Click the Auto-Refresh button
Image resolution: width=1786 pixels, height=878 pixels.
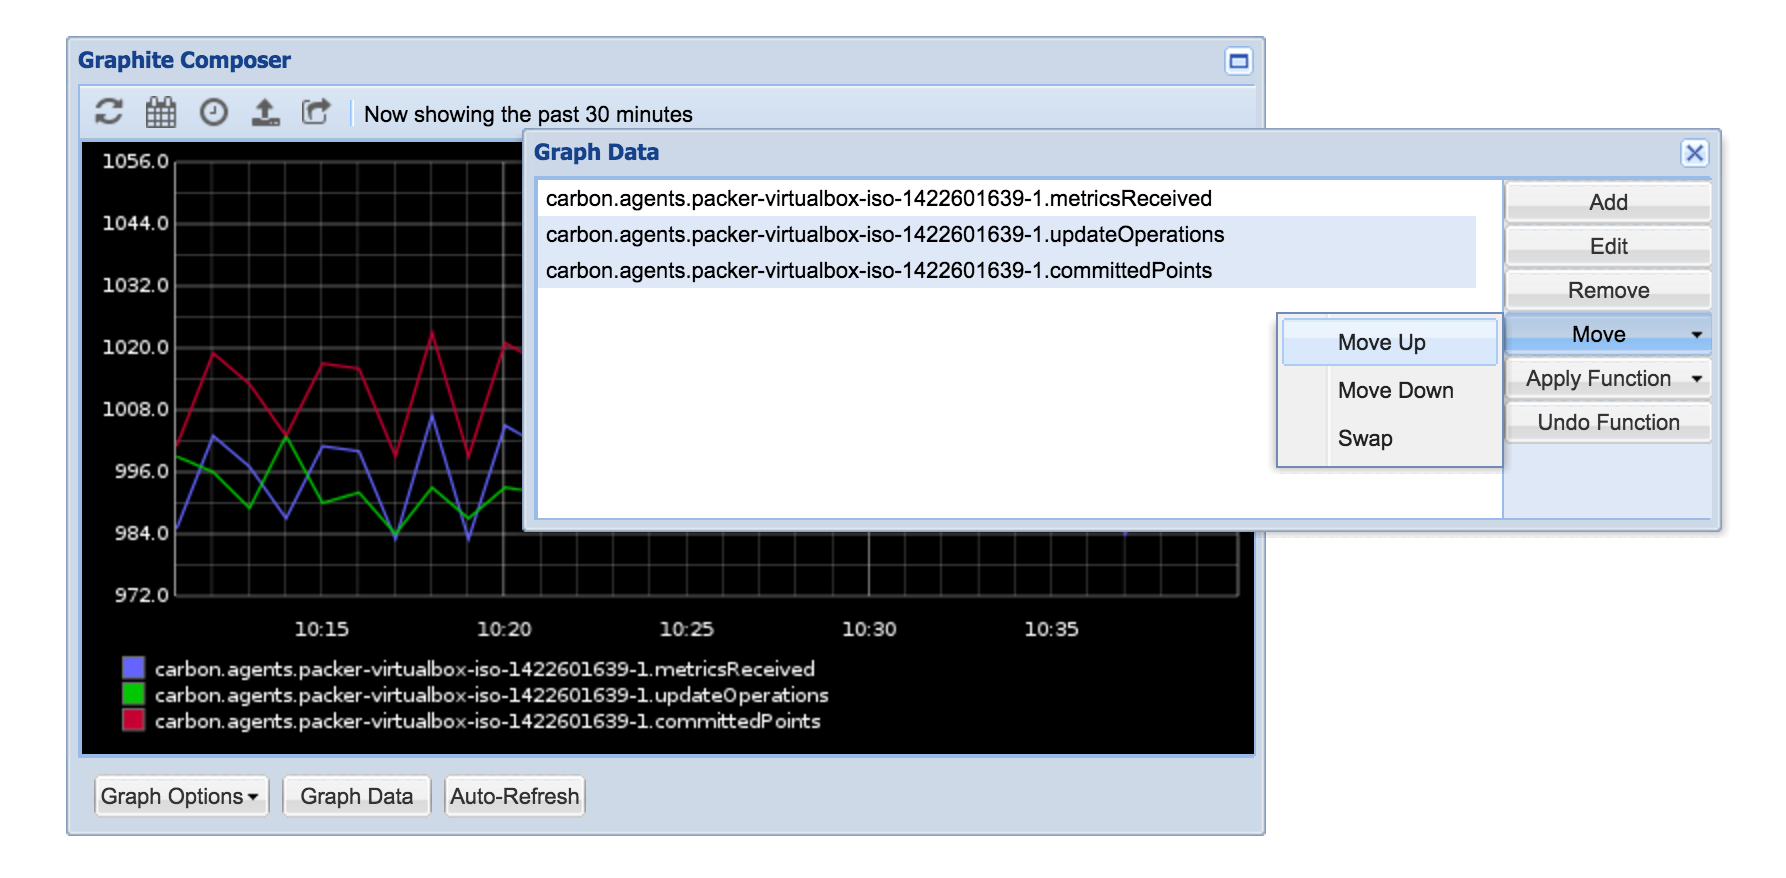coord(514,796)
